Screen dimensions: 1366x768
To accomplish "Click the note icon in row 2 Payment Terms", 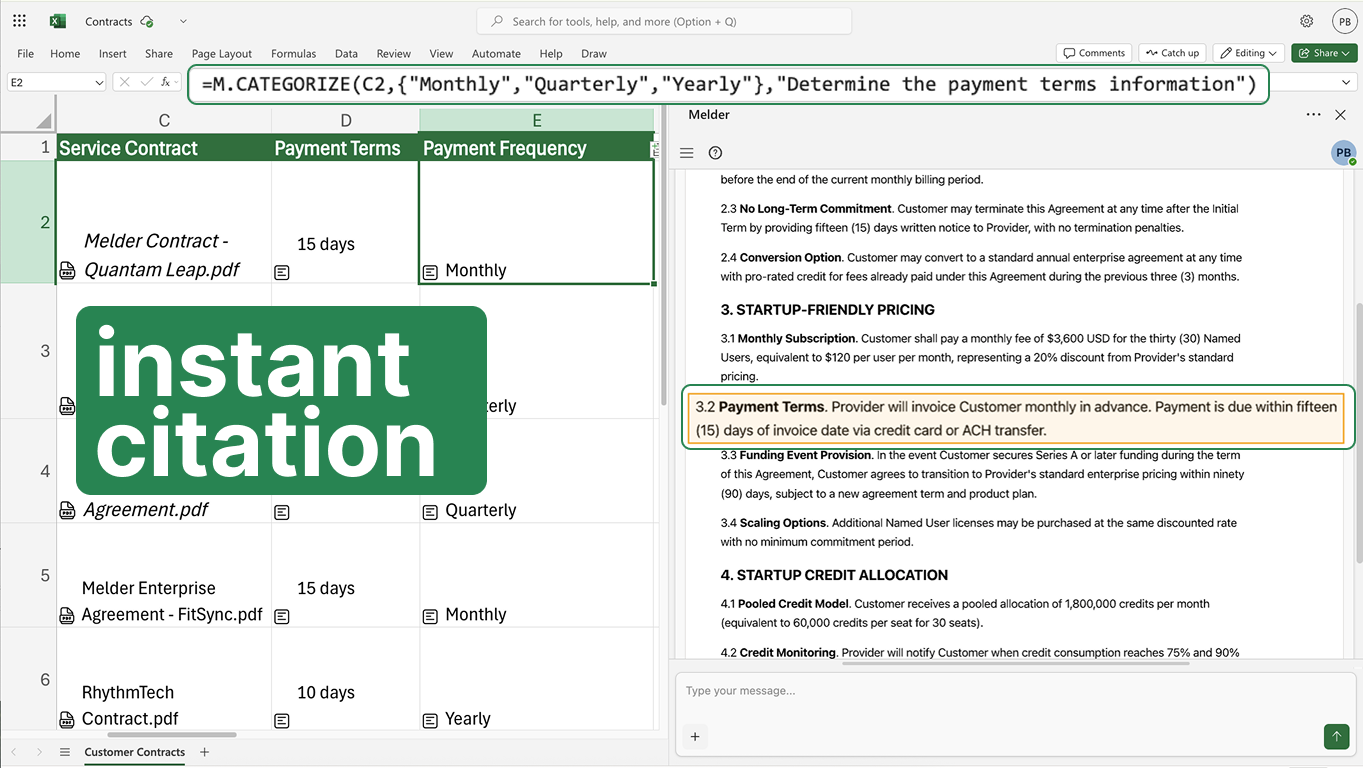I will point(282,272).
